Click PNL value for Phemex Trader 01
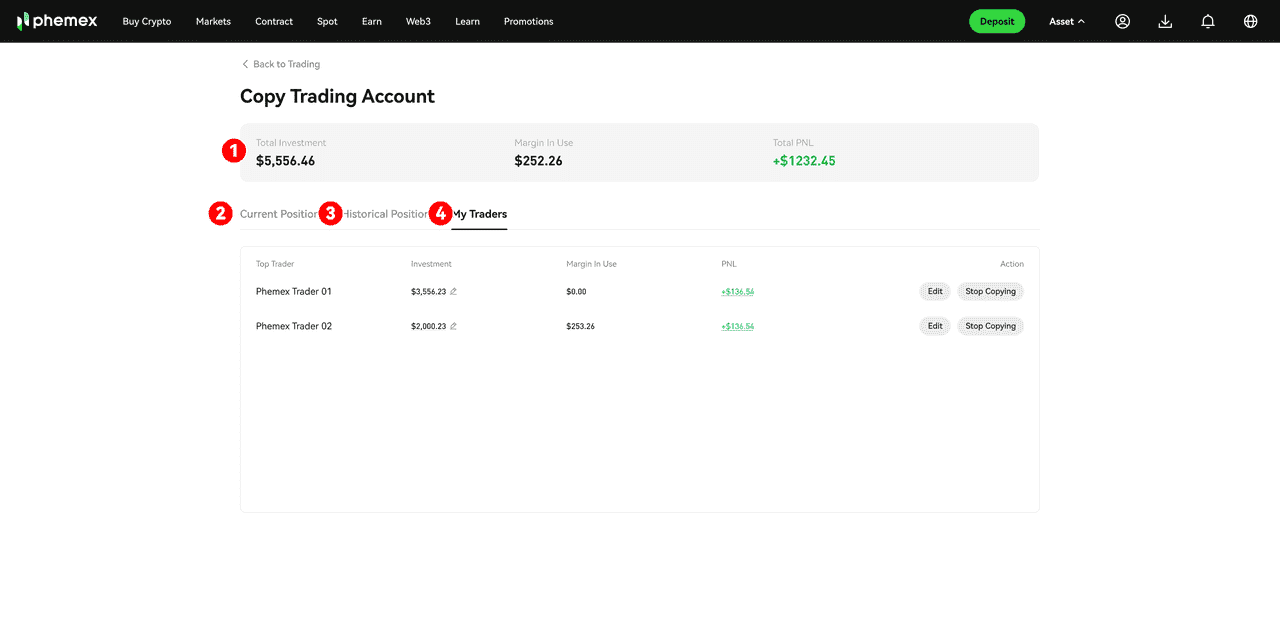This screenshot has height=640, width=1280. 737,292
